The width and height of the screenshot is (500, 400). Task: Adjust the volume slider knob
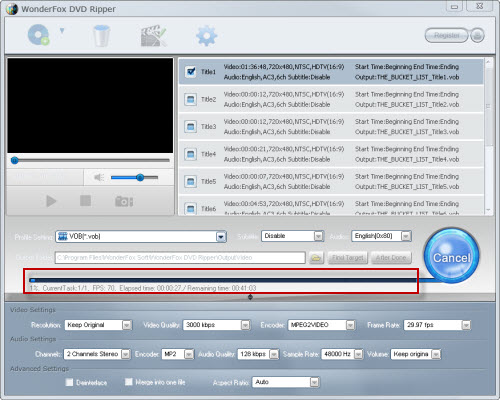click(140, 177)
